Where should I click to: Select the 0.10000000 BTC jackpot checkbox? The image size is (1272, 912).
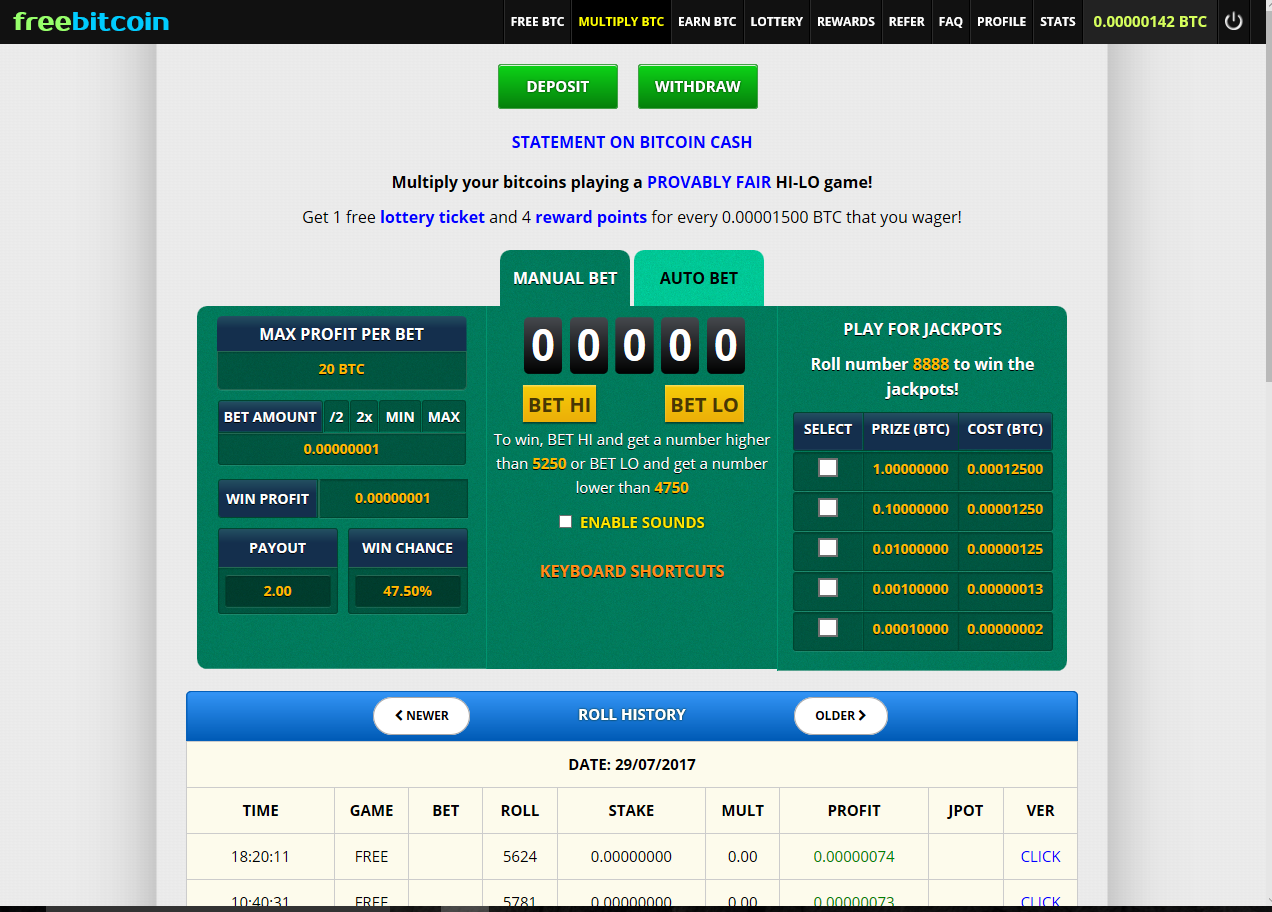point(828,507)
